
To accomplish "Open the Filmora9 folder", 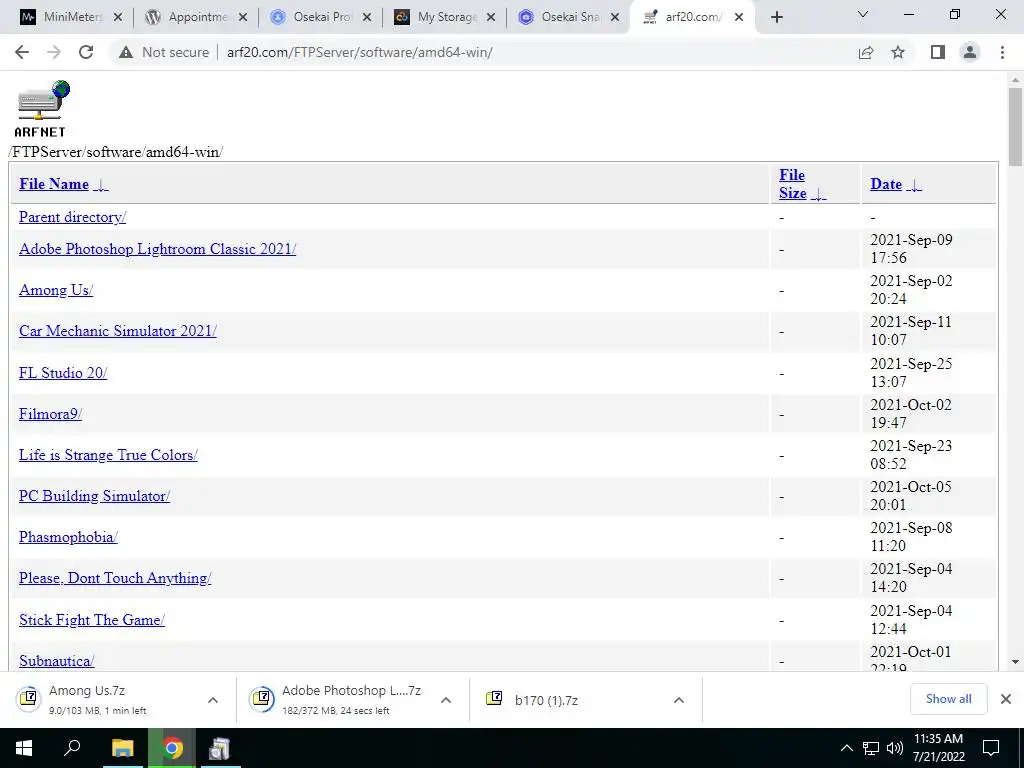I will [50, 414].
